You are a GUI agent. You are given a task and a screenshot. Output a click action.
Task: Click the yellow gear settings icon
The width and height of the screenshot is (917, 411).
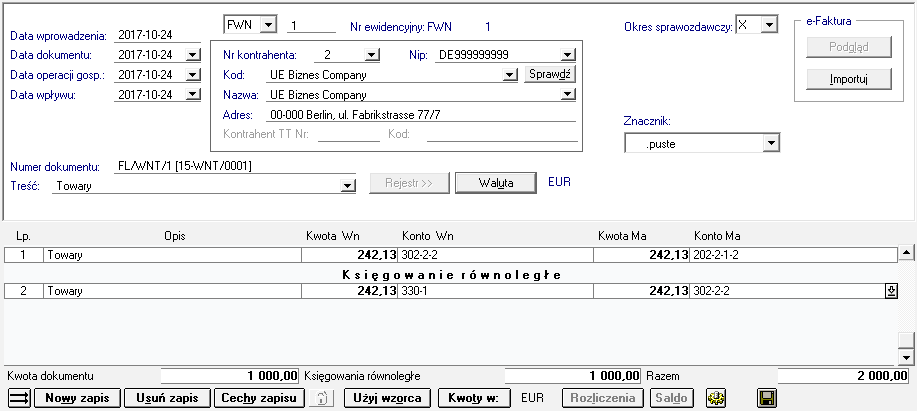[715, 398]
